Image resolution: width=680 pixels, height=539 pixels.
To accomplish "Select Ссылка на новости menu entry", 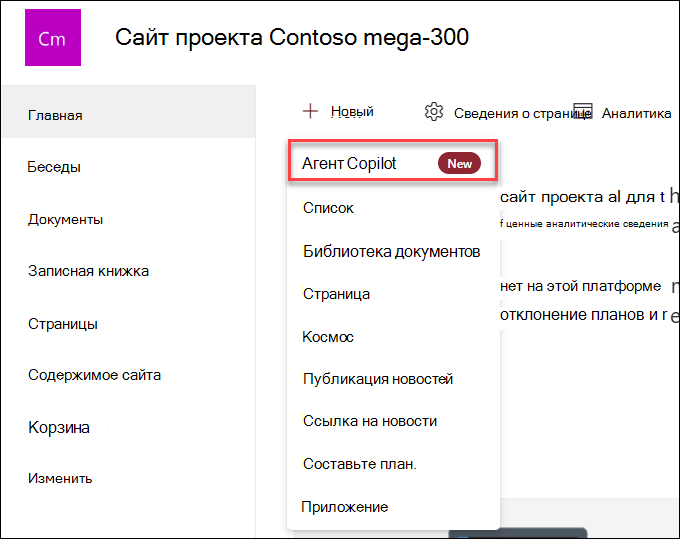I will [369, 421].
